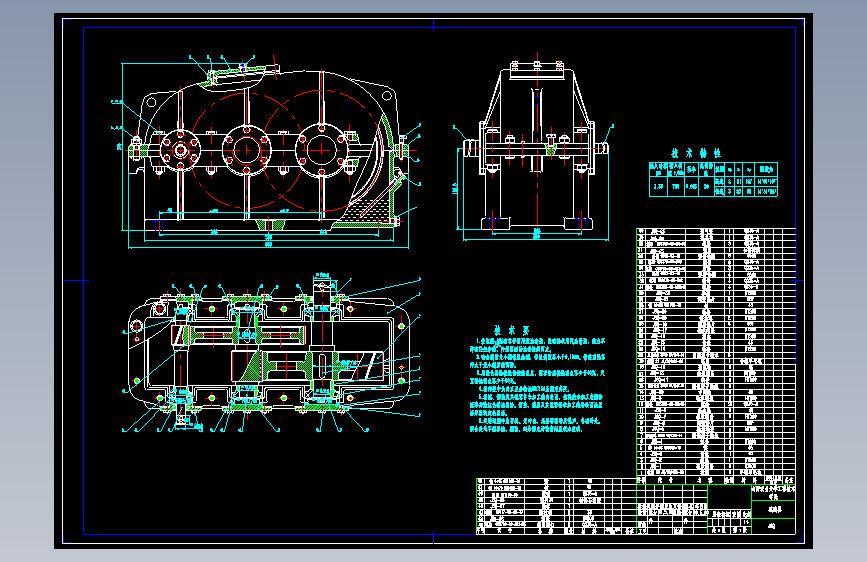867x562 pixels.
Task: Pick the middle shaft bearing cap in the front view
Action: pyautogui.click(x=247, y=149)
